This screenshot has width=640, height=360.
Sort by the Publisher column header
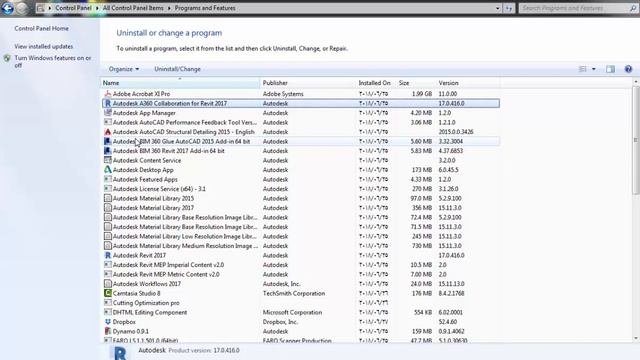click(308, 83)
